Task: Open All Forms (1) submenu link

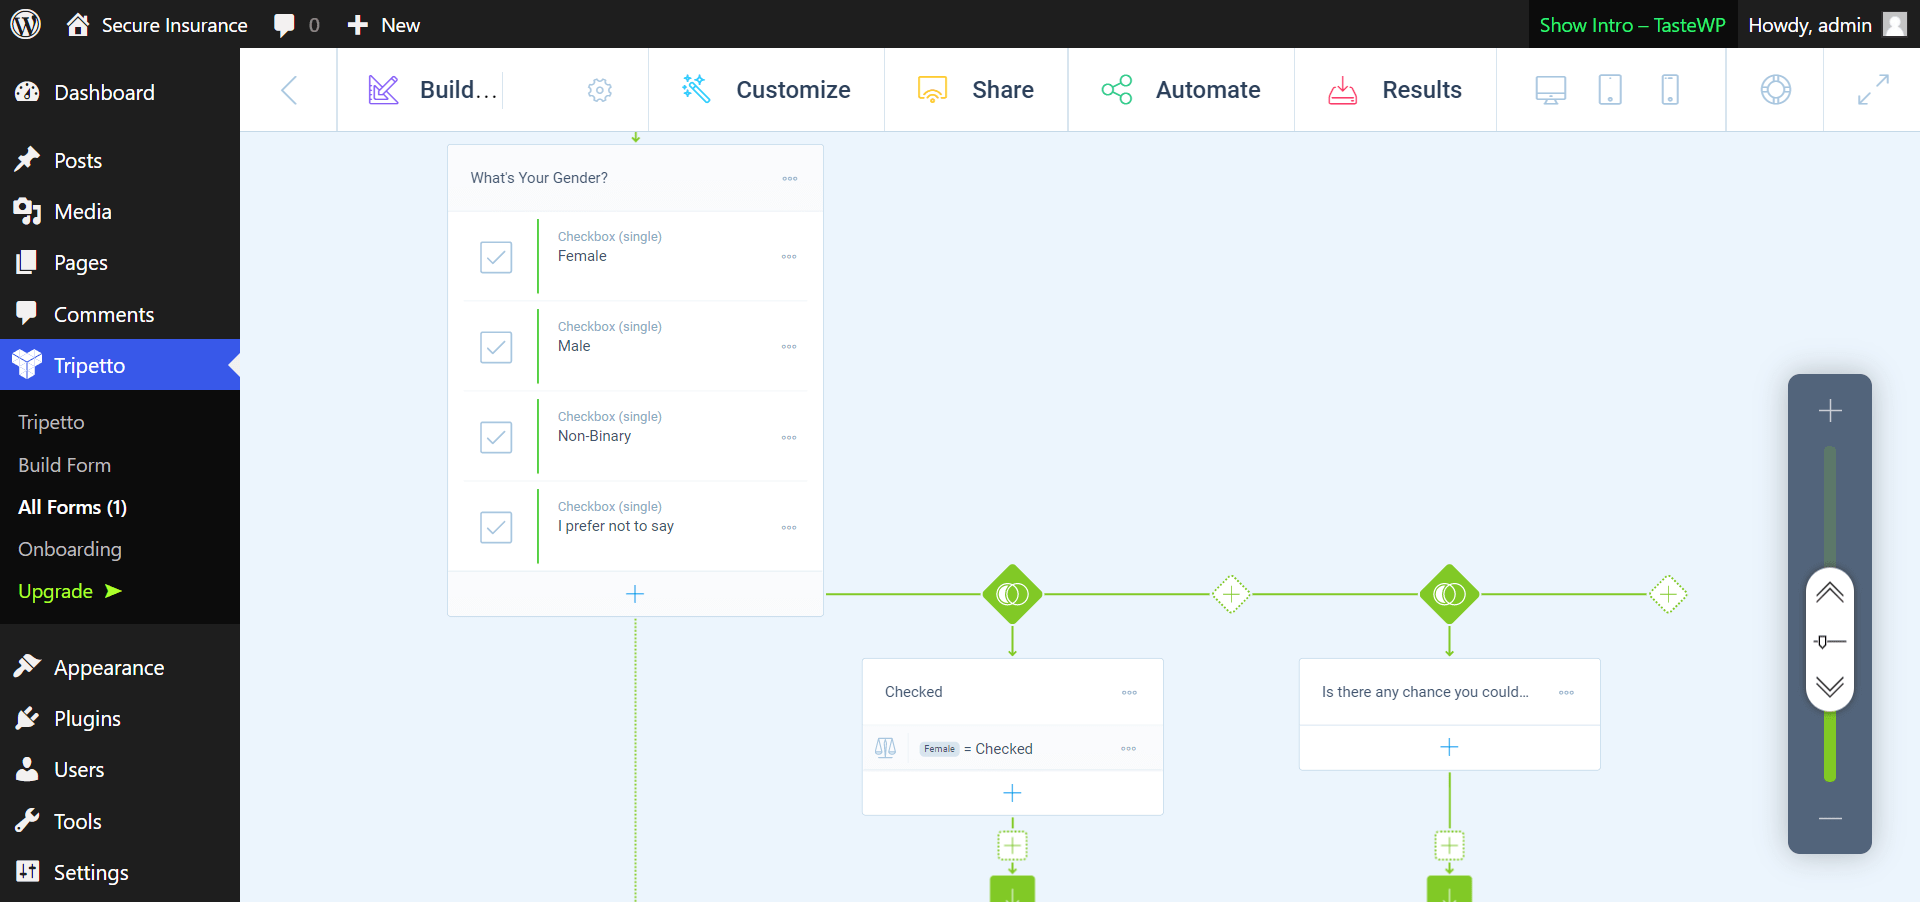Action: tap(72, 507)
